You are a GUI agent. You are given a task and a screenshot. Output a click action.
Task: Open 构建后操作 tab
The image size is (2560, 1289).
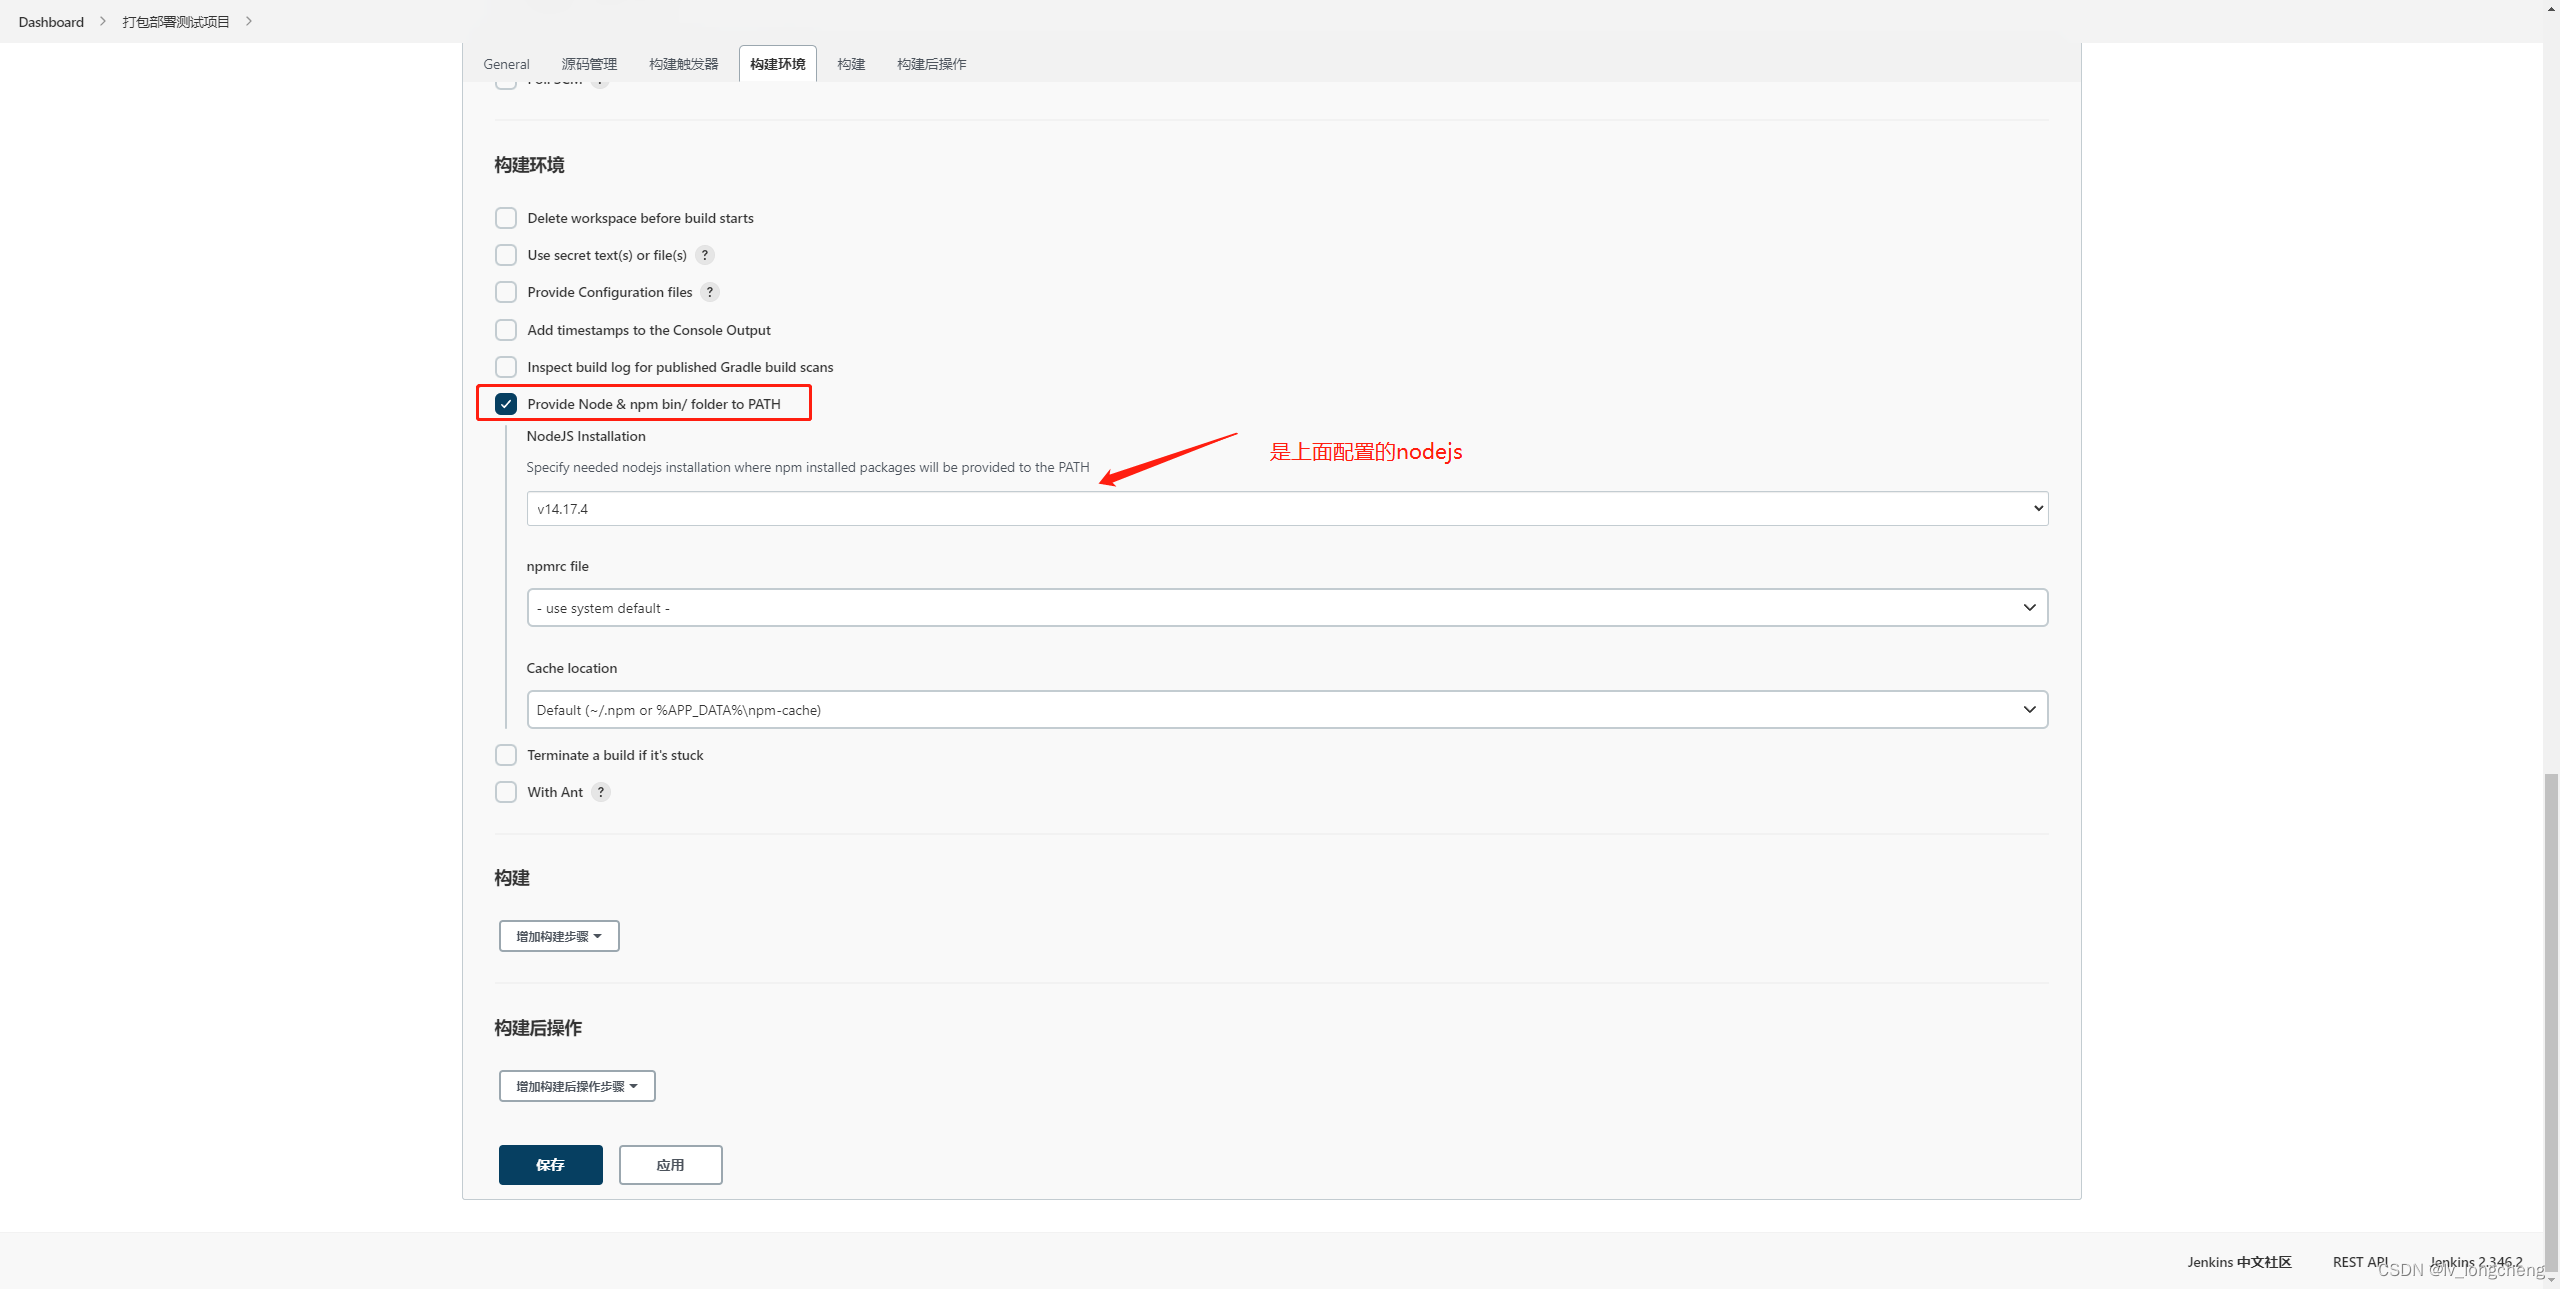coord(932,64)
